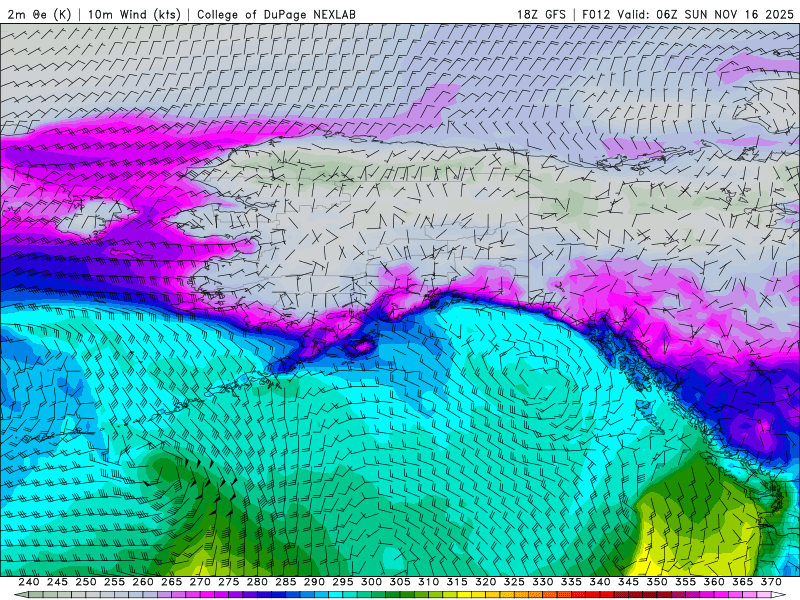Click the "2m θe (K)" title label
Screen dimensions: 800x600
click(39, 14)
